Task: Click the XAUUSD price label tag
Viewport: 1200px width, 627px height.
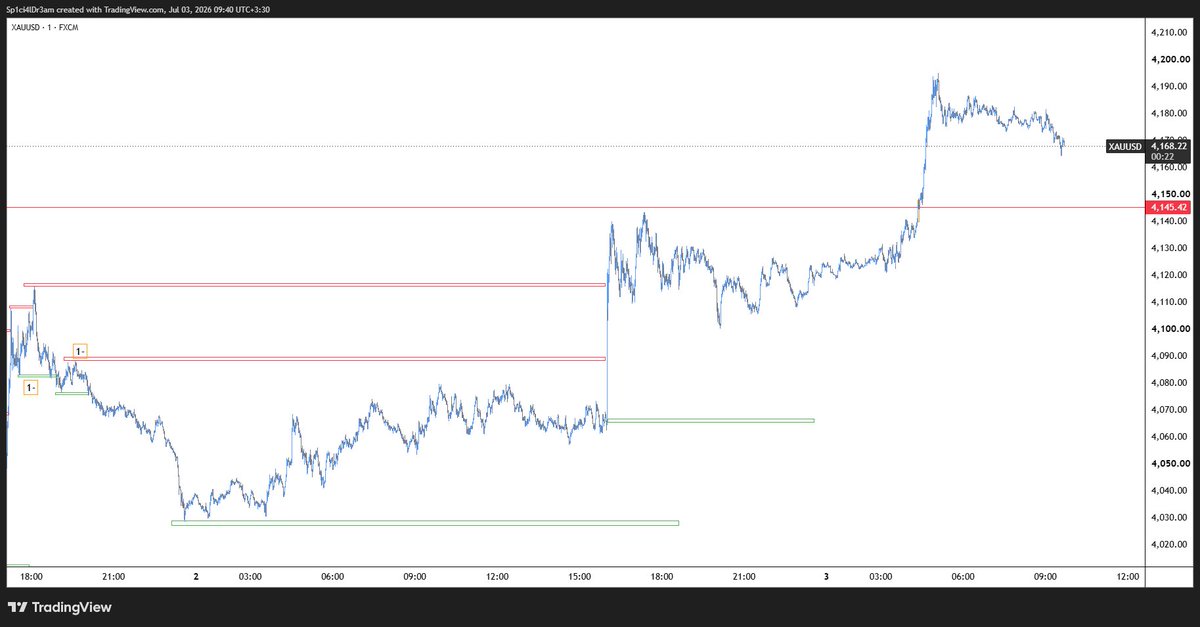Action: tap(1125, 146)
